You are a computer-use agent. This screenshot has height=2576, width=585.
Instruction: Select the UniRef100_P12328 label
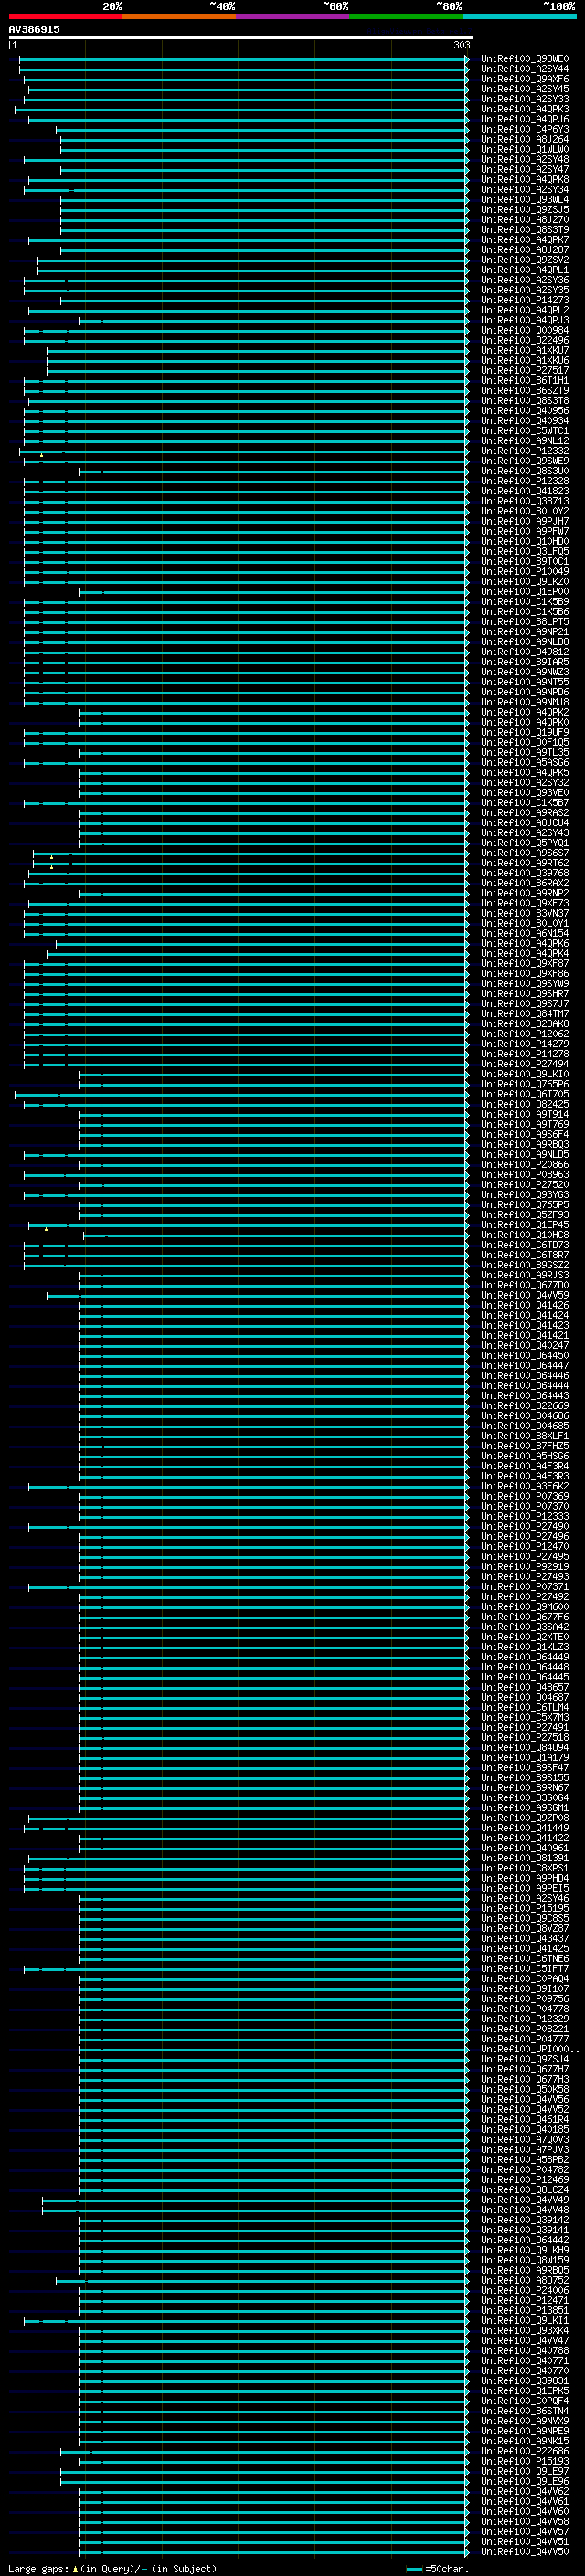(524, 481)
